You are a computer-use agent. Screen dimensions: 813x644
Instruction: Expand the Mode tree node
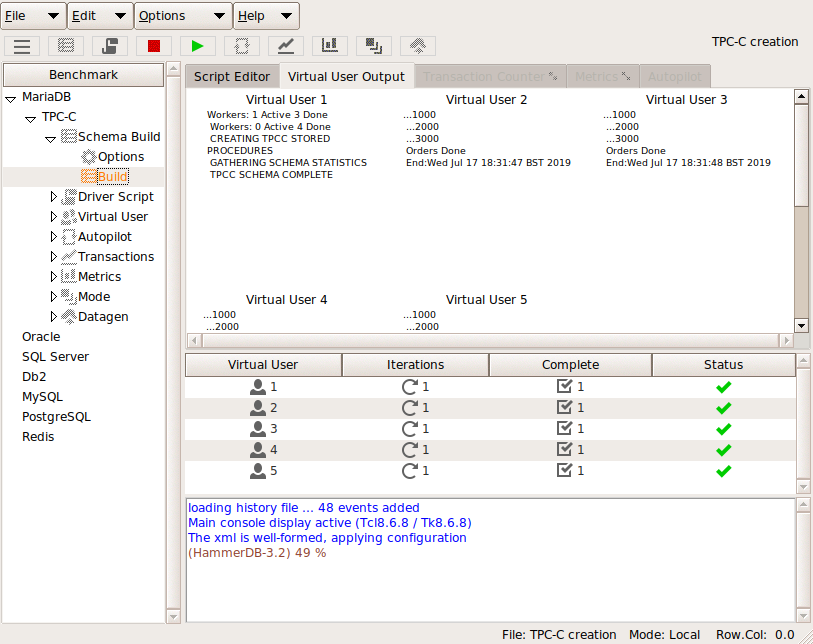pyautogui.click(x=53, y=297)
